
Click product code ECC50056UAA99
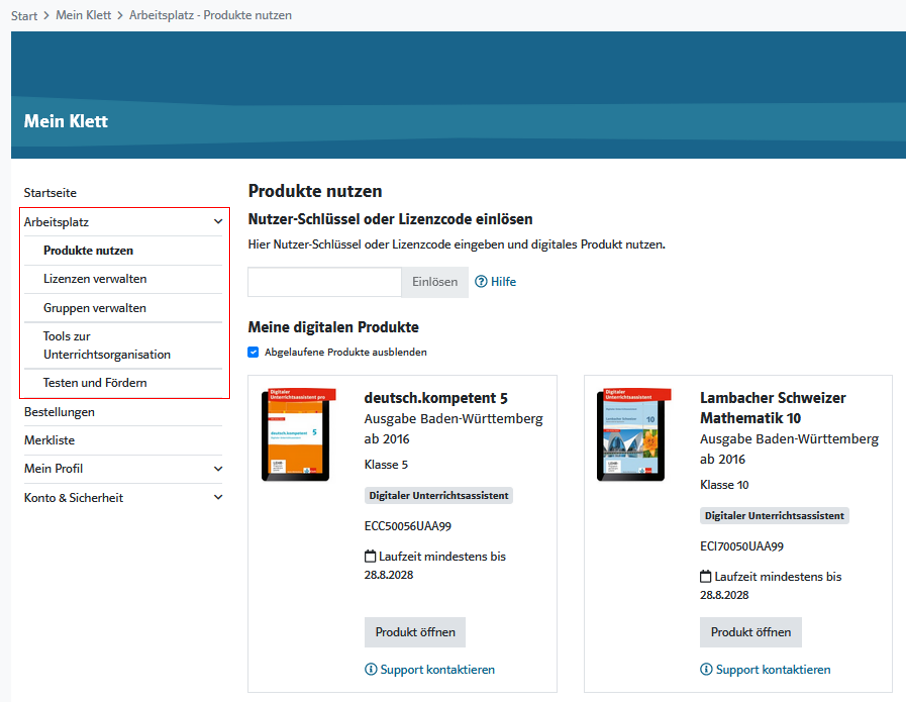[x=408, y=526]
